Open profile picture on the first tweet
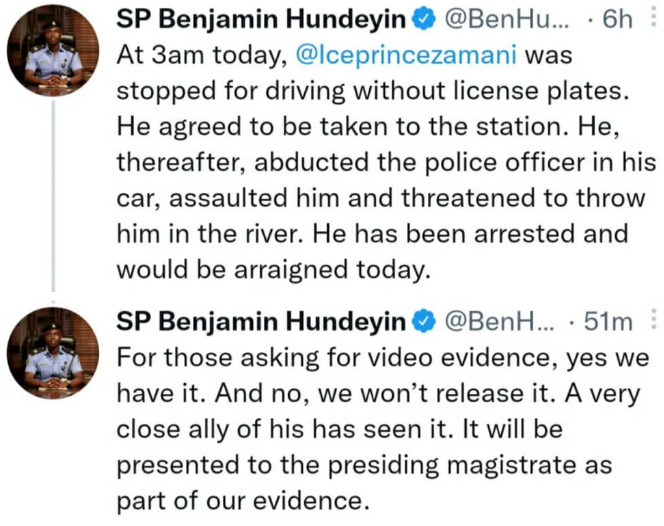The image size is (664, 526). [x=57, y=55]
